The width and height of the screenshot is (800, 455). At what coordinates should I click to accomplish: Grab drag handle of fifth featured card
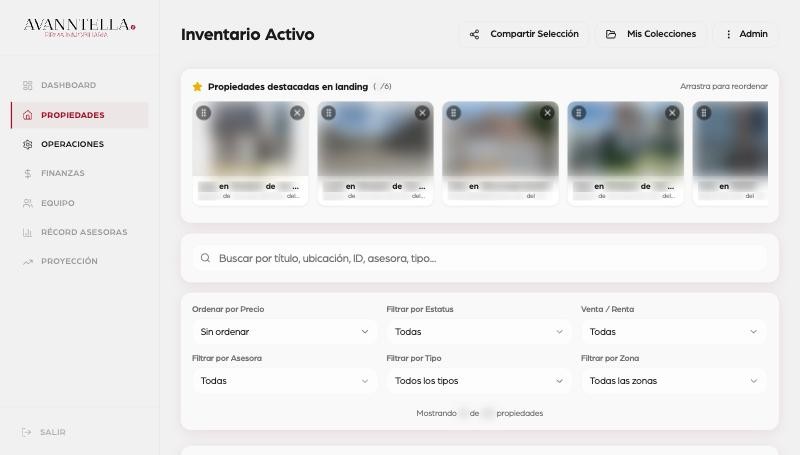tap(704, 113)
